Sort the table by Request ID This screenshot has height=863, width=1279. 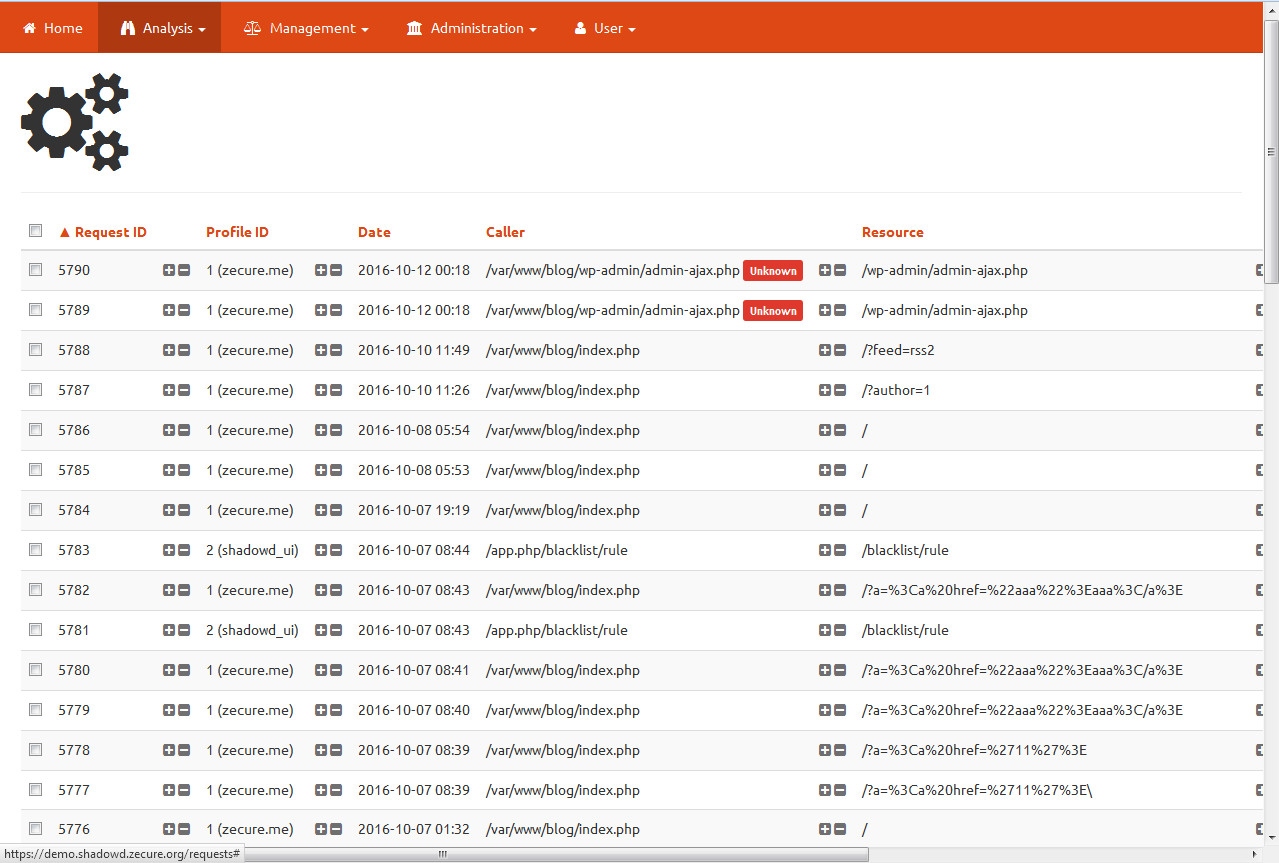pos(102,232)
